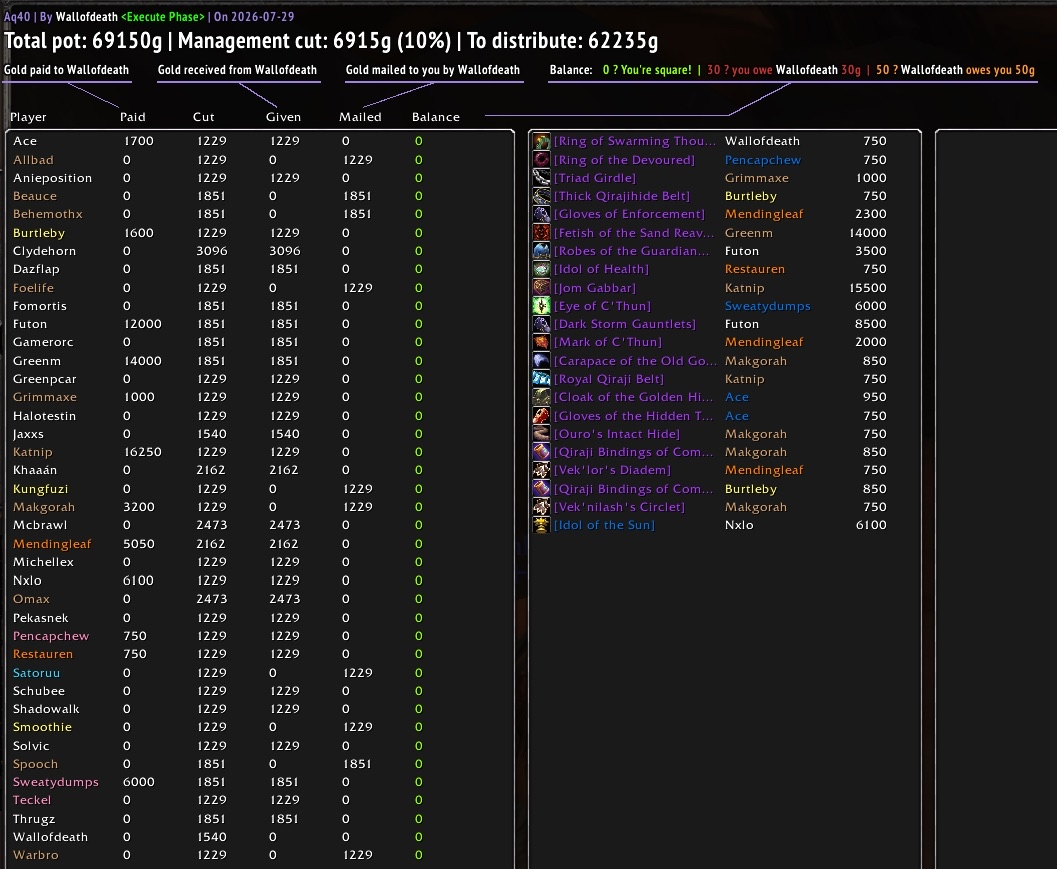Screen dimensions: 1057x869
Task: Click the Gloves of the Hidden Temple icon
Action: 541,415
